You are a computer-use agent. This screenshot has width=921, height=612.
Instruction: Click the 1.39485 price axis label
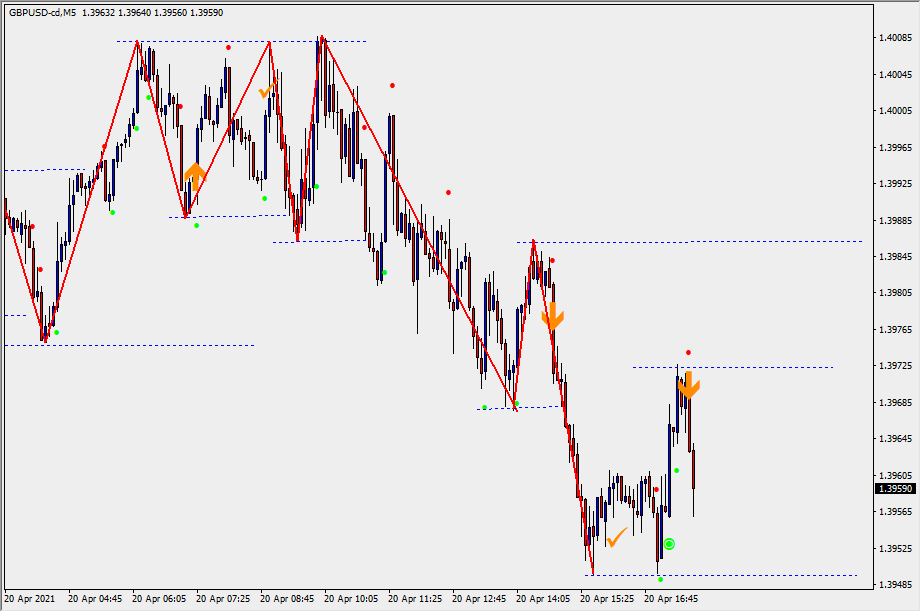pos(892,585)
